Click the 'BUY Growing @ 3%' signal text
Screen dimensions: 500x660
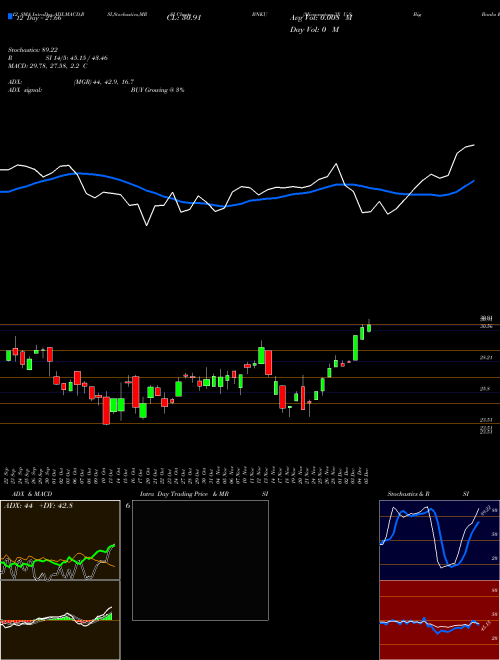click(157, 90)
